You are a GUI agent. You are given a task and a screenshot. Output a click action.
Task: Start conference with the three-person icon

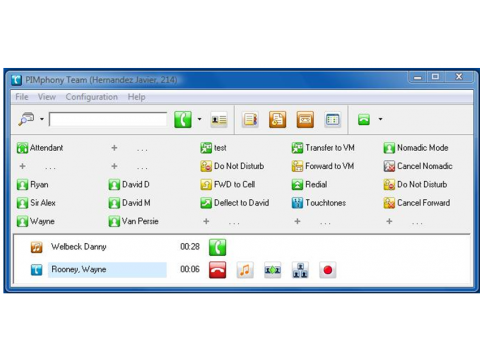pyautogui.click(x=300, y=270)
